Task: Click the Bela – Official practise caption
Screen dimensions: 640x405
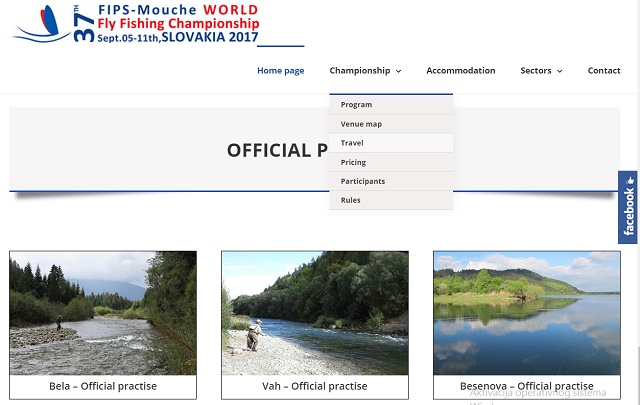Action: click(103, 386)
